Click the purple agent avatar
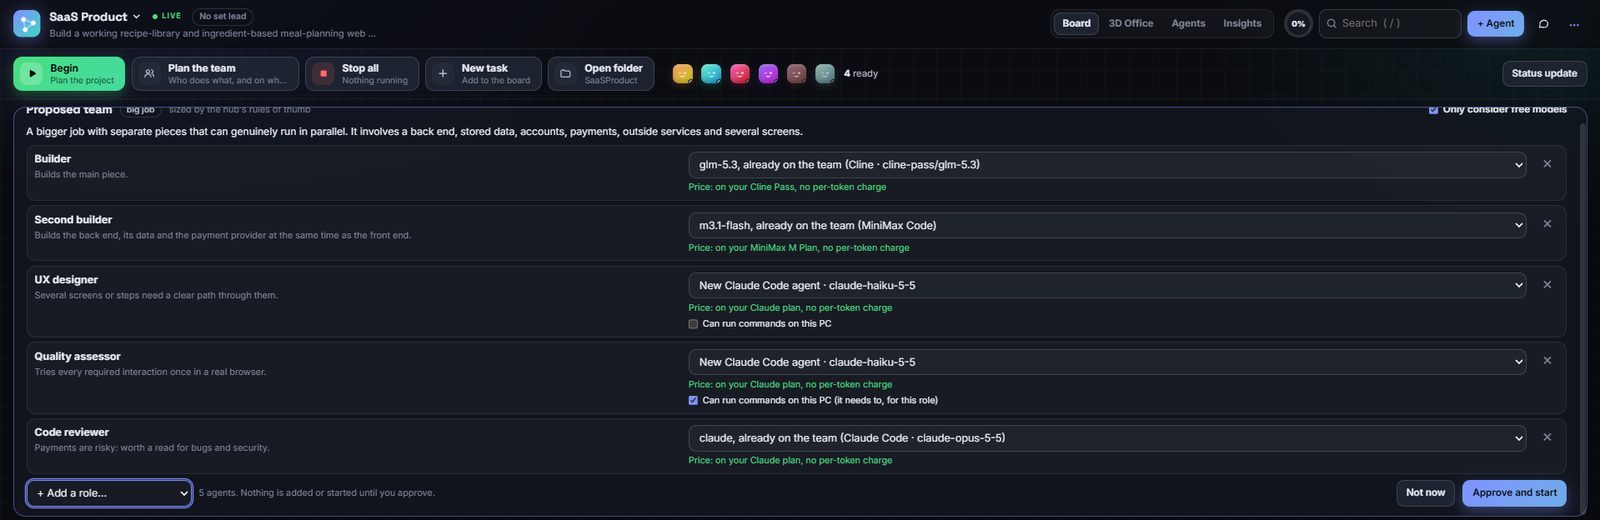The height and width of the screenshot is (520, 1600). click(x=768, y=73)
